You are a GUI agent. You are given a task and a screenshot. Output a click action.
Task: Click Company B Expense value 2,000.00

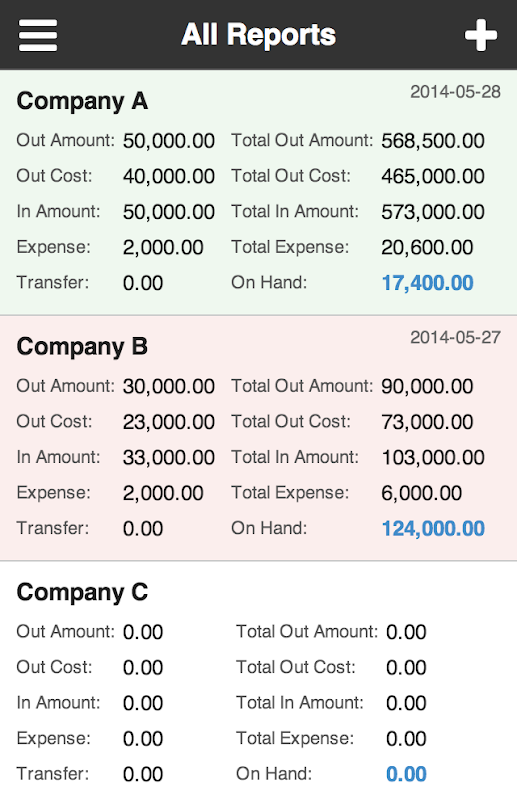pyautogui.click(x=163, y=493)
